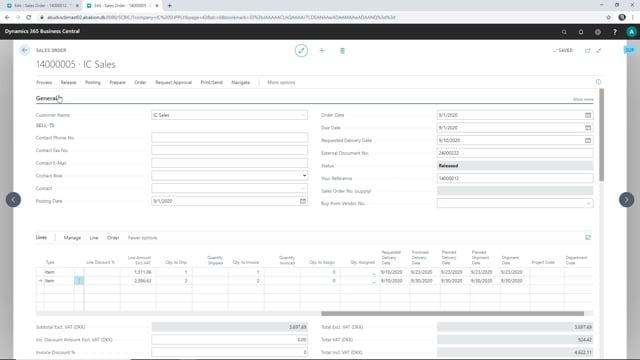This screenshot has width=640, height=360.
Task: Click Inv. Discount Amount Excl. VAT field
Action: (x=229, y=340)
